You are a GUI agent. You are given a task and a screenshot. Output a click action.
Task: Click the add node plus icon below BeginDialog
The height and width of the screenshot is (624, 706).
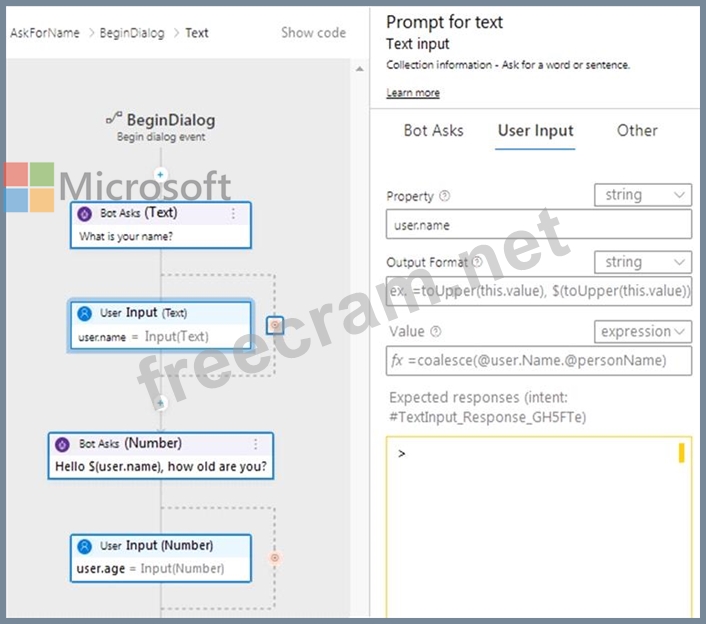[160, 174]
